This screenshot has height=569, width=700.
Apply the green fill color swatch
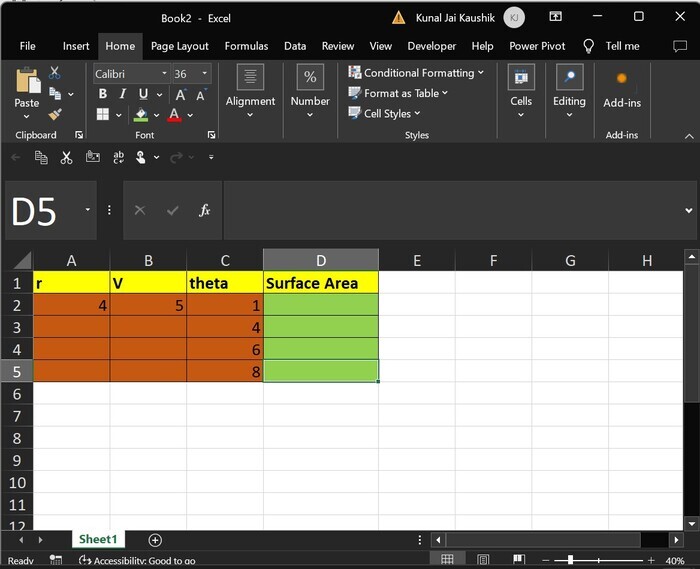(x=141, y=115)
